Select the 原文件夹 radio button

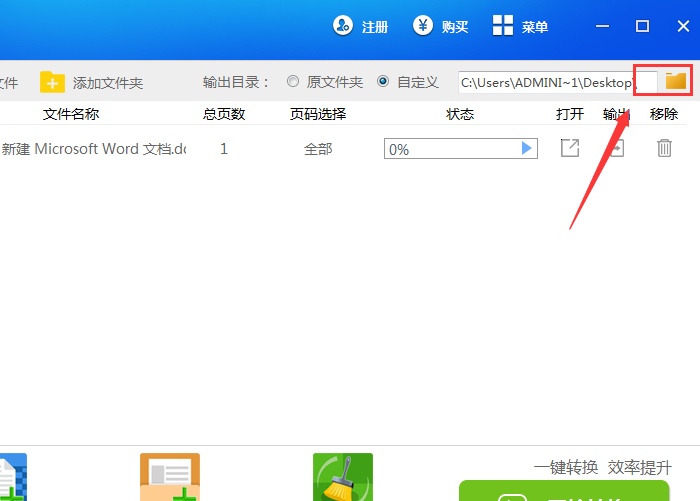293,82
